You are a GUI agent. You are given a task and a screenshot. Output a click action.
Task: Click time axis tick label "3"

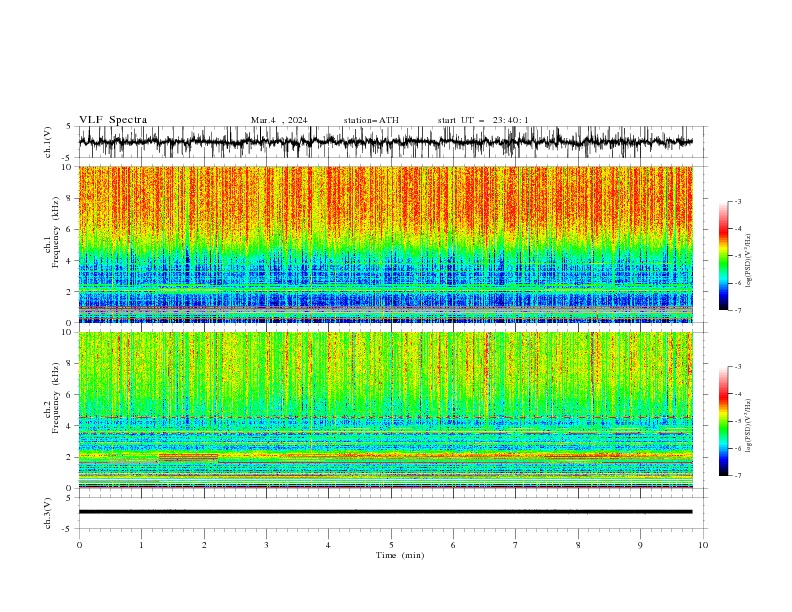coord(266,545)
